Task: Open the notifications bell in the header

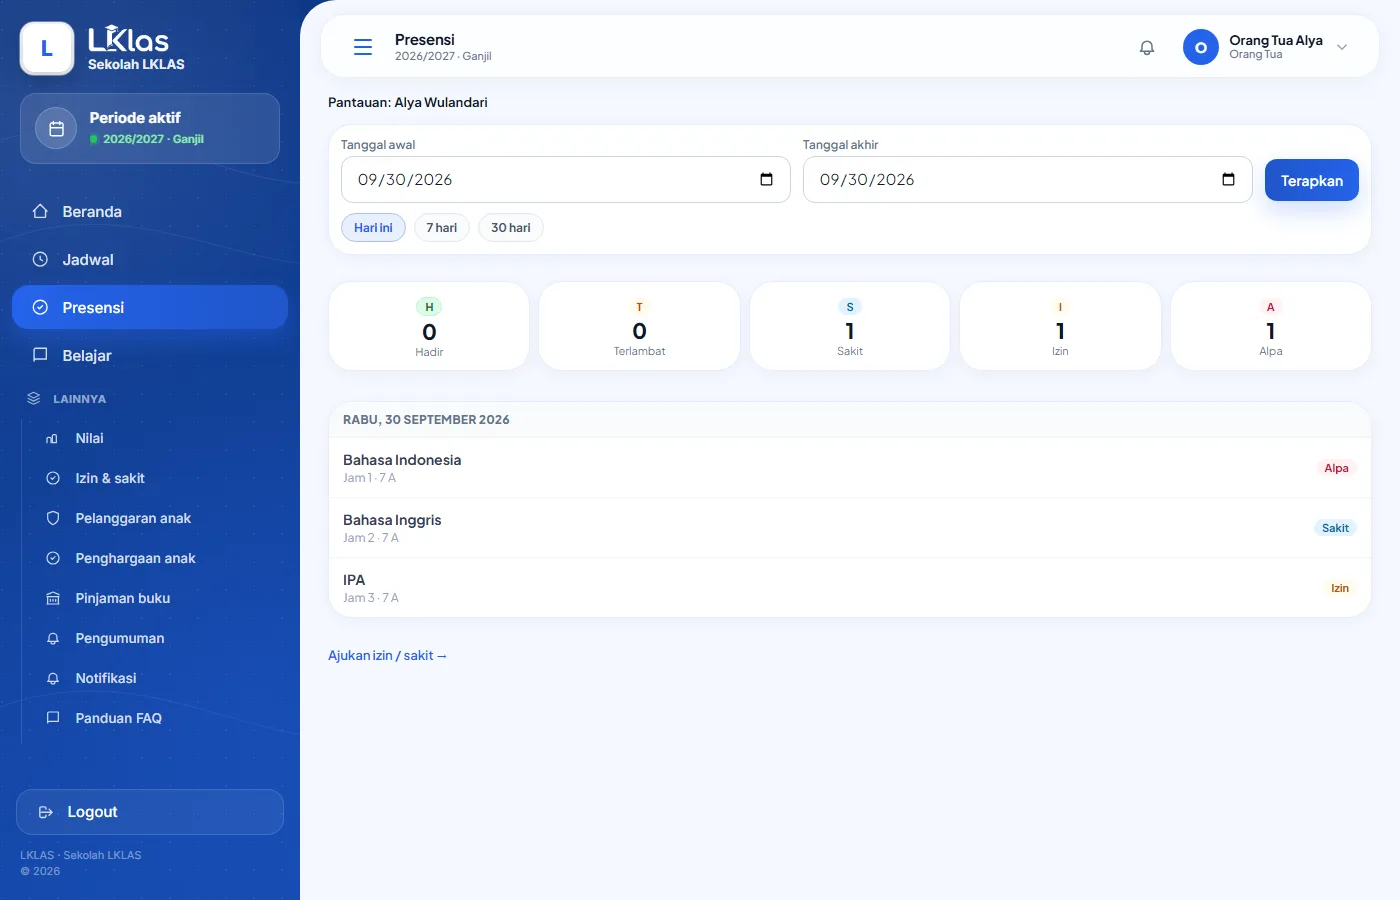Action: [1147, 47]
